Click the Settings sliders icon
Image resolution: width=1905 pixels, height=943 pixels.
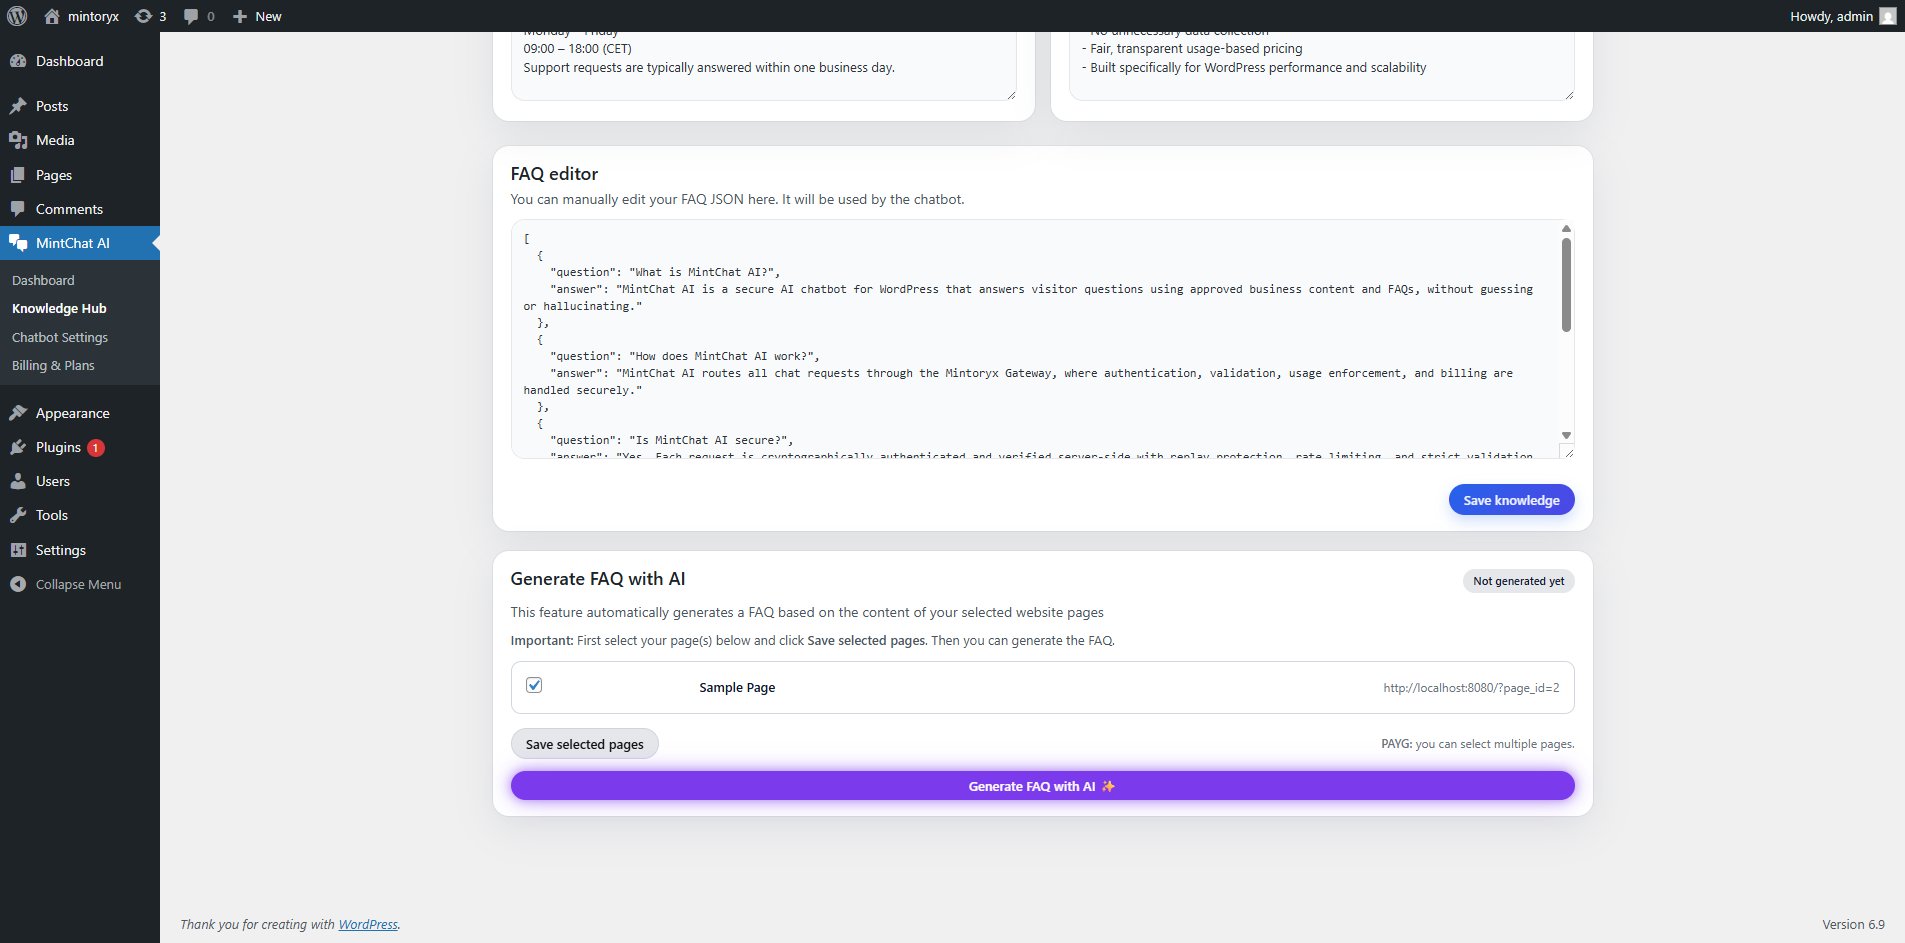tap(21, 550)
